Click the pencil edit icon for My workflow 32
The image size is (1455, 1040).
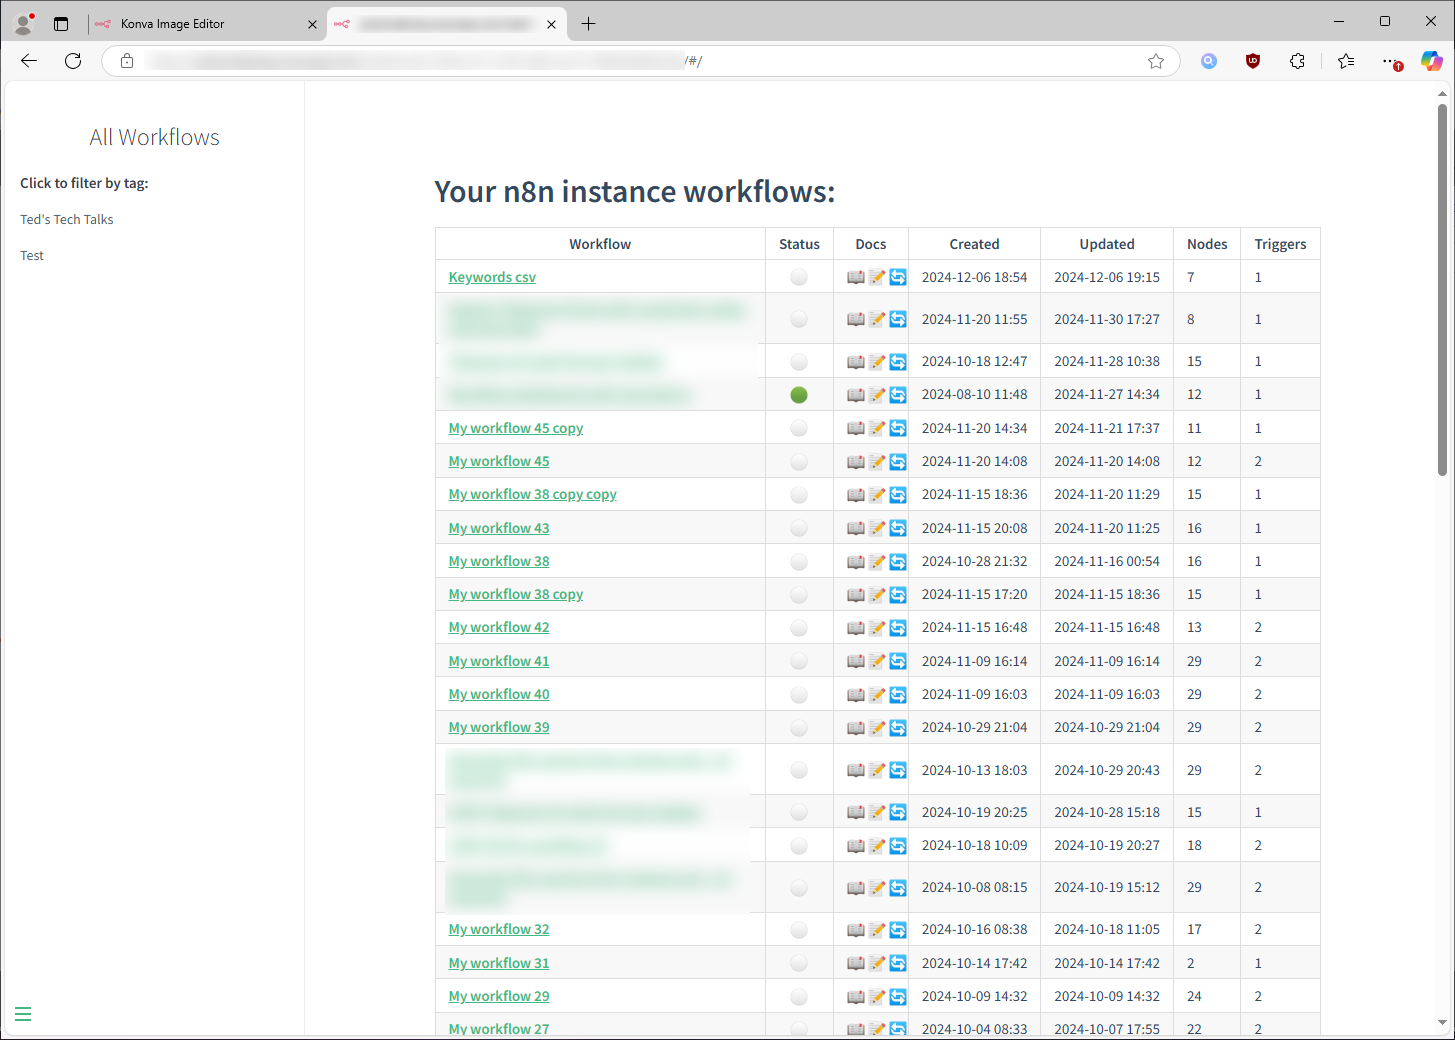(x=877, y=929)
